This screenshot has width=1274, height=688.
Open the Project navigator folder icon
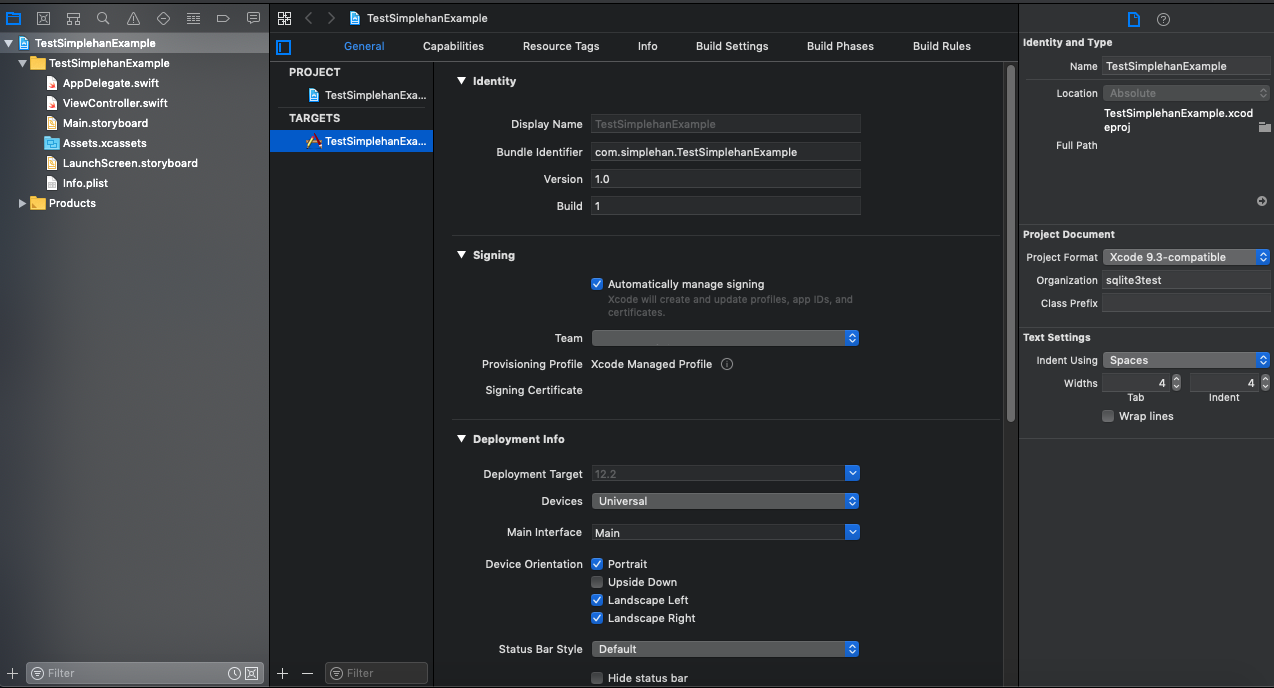[13, 18]
